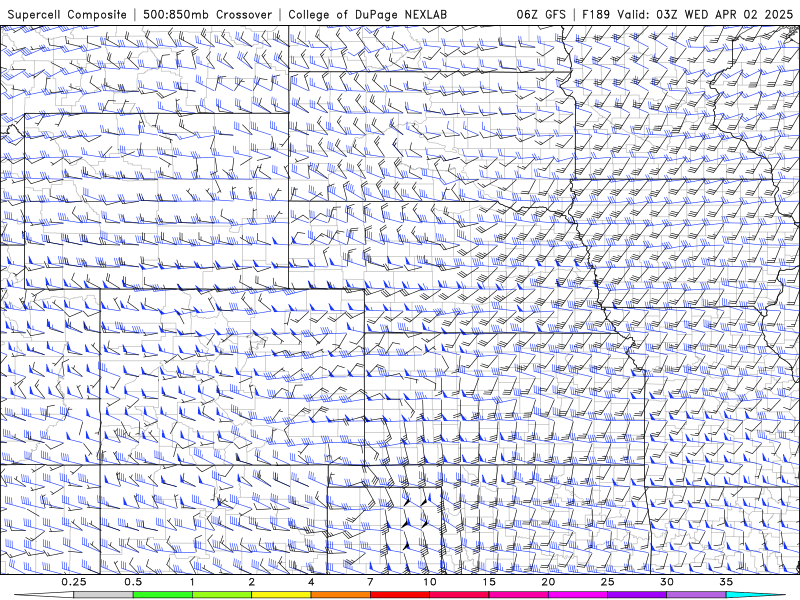Click legend value 10
This screenshot has width=800, height=600.
[430, 582]
